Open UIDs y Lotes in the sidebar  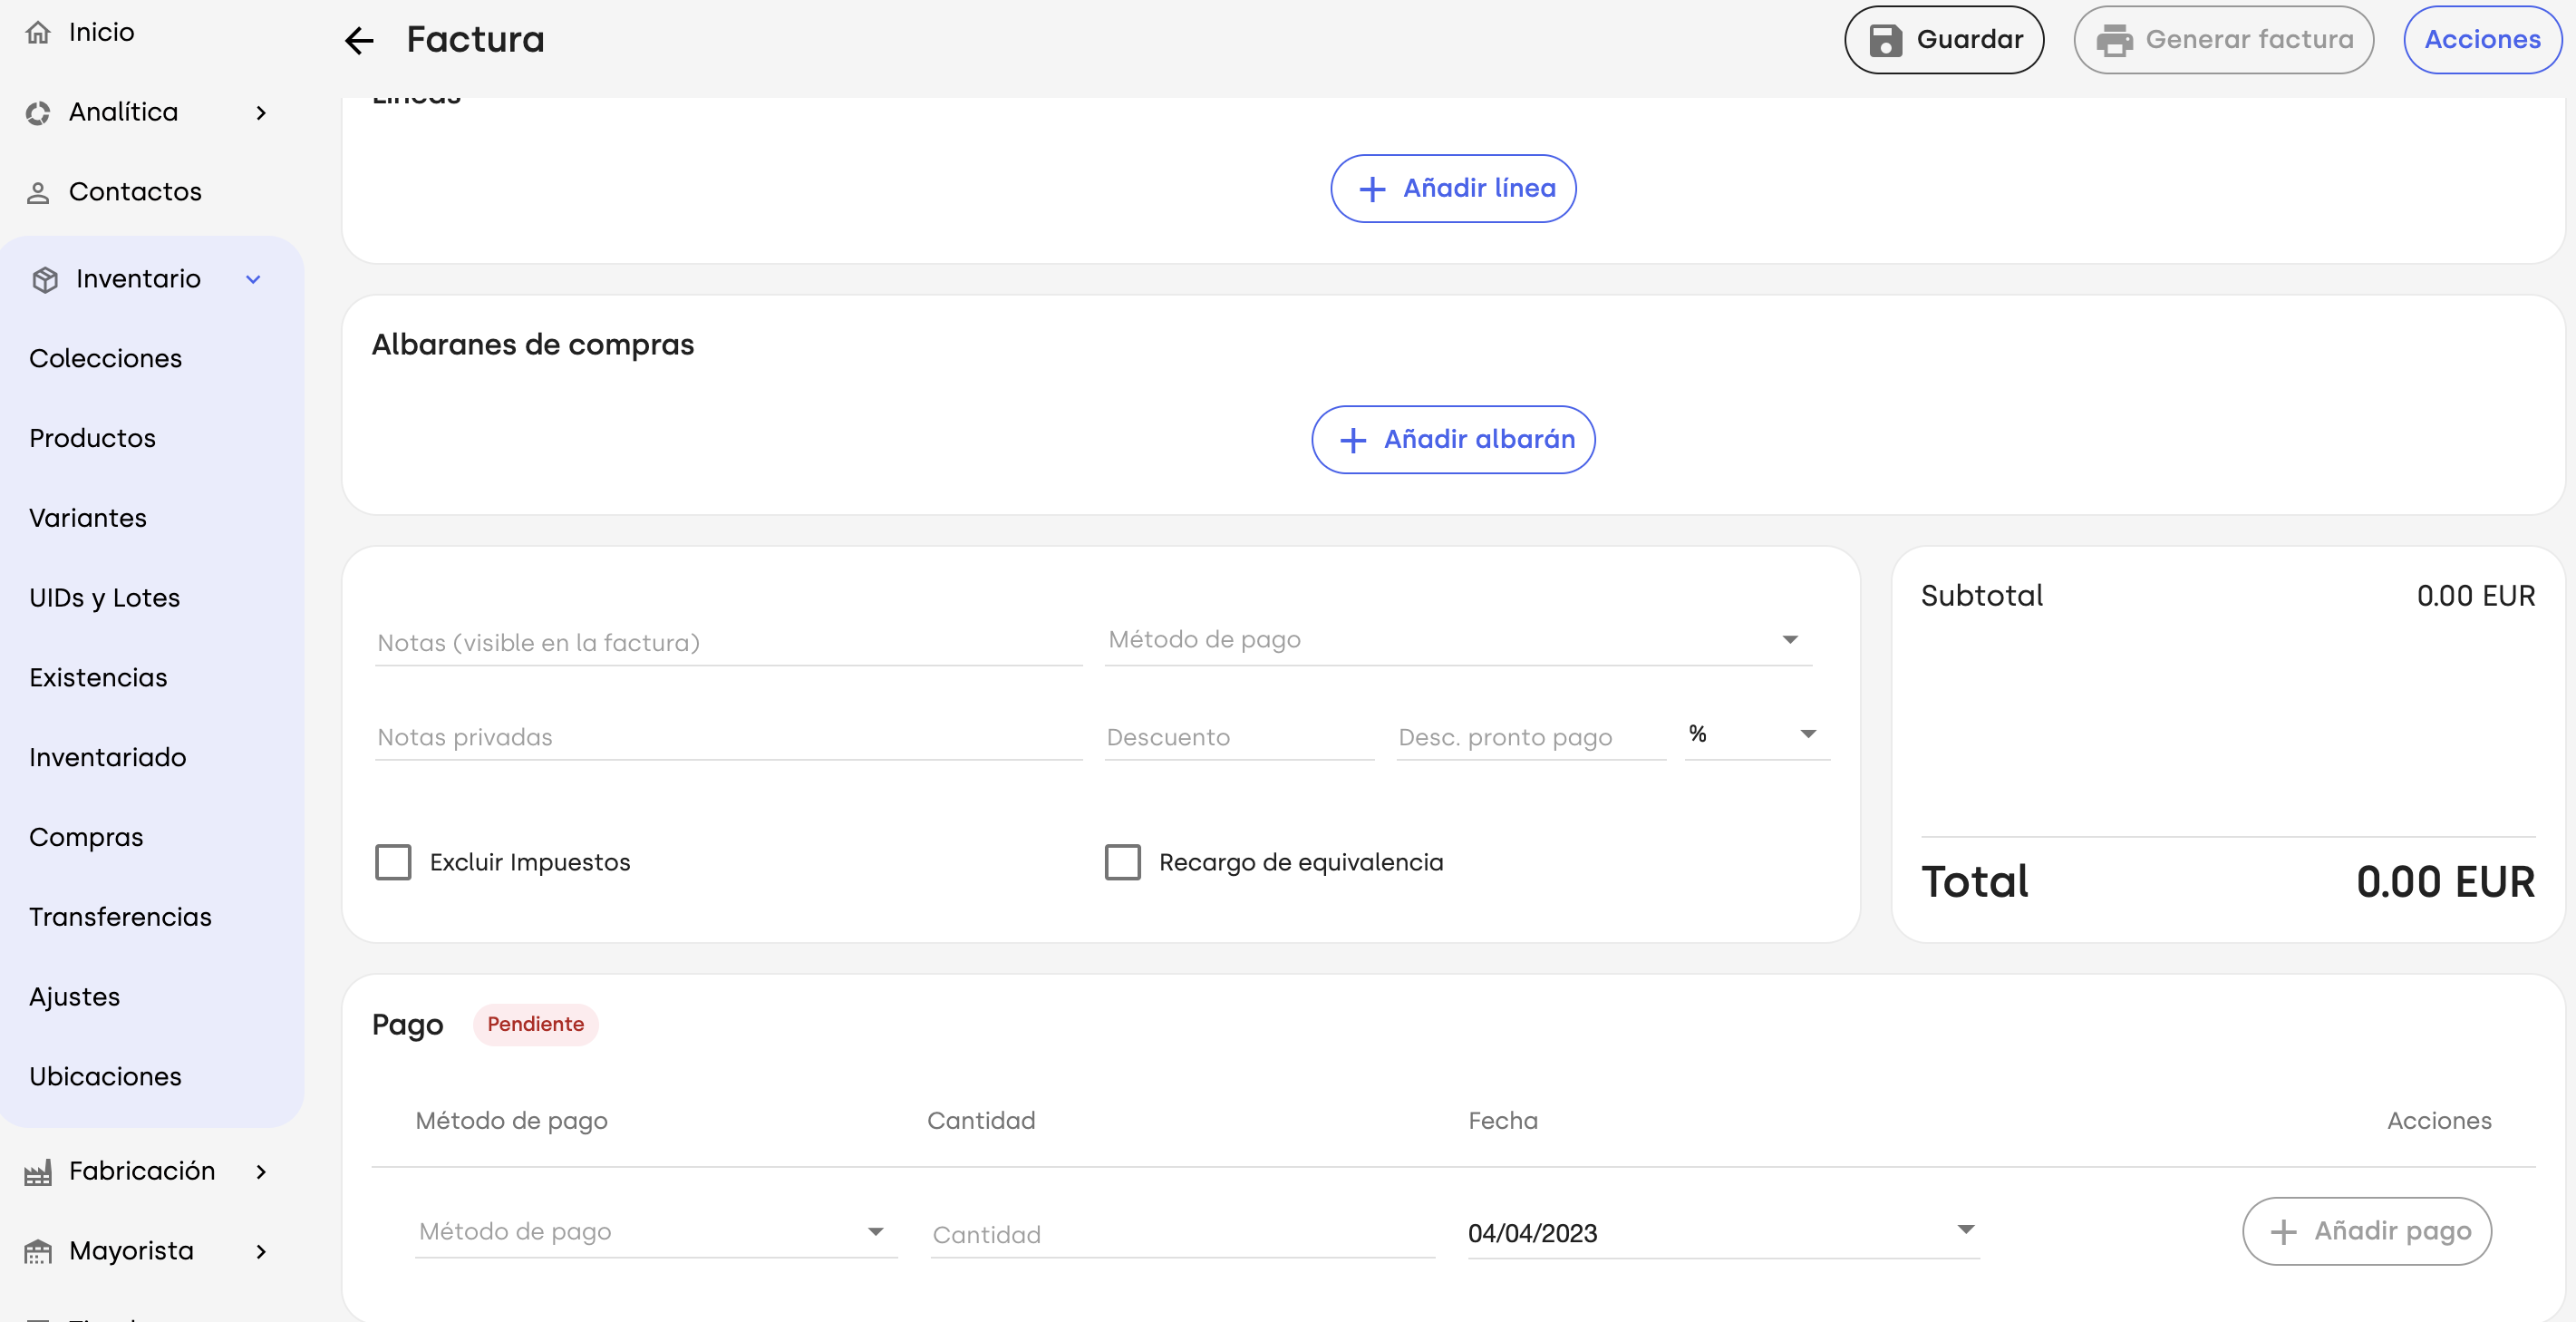(105, 598)
